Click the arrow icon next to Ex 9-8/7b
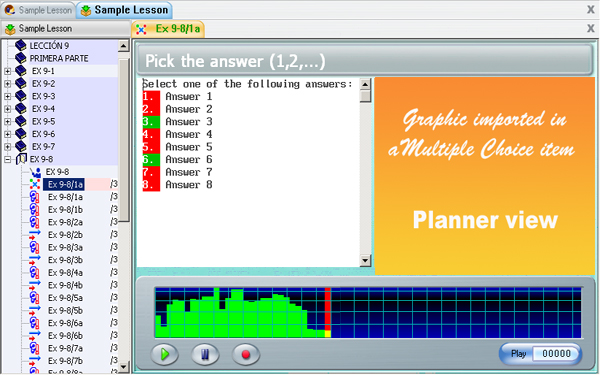This screenshot has width=600, height=375. pyautogui.click(x=34, y=361)
